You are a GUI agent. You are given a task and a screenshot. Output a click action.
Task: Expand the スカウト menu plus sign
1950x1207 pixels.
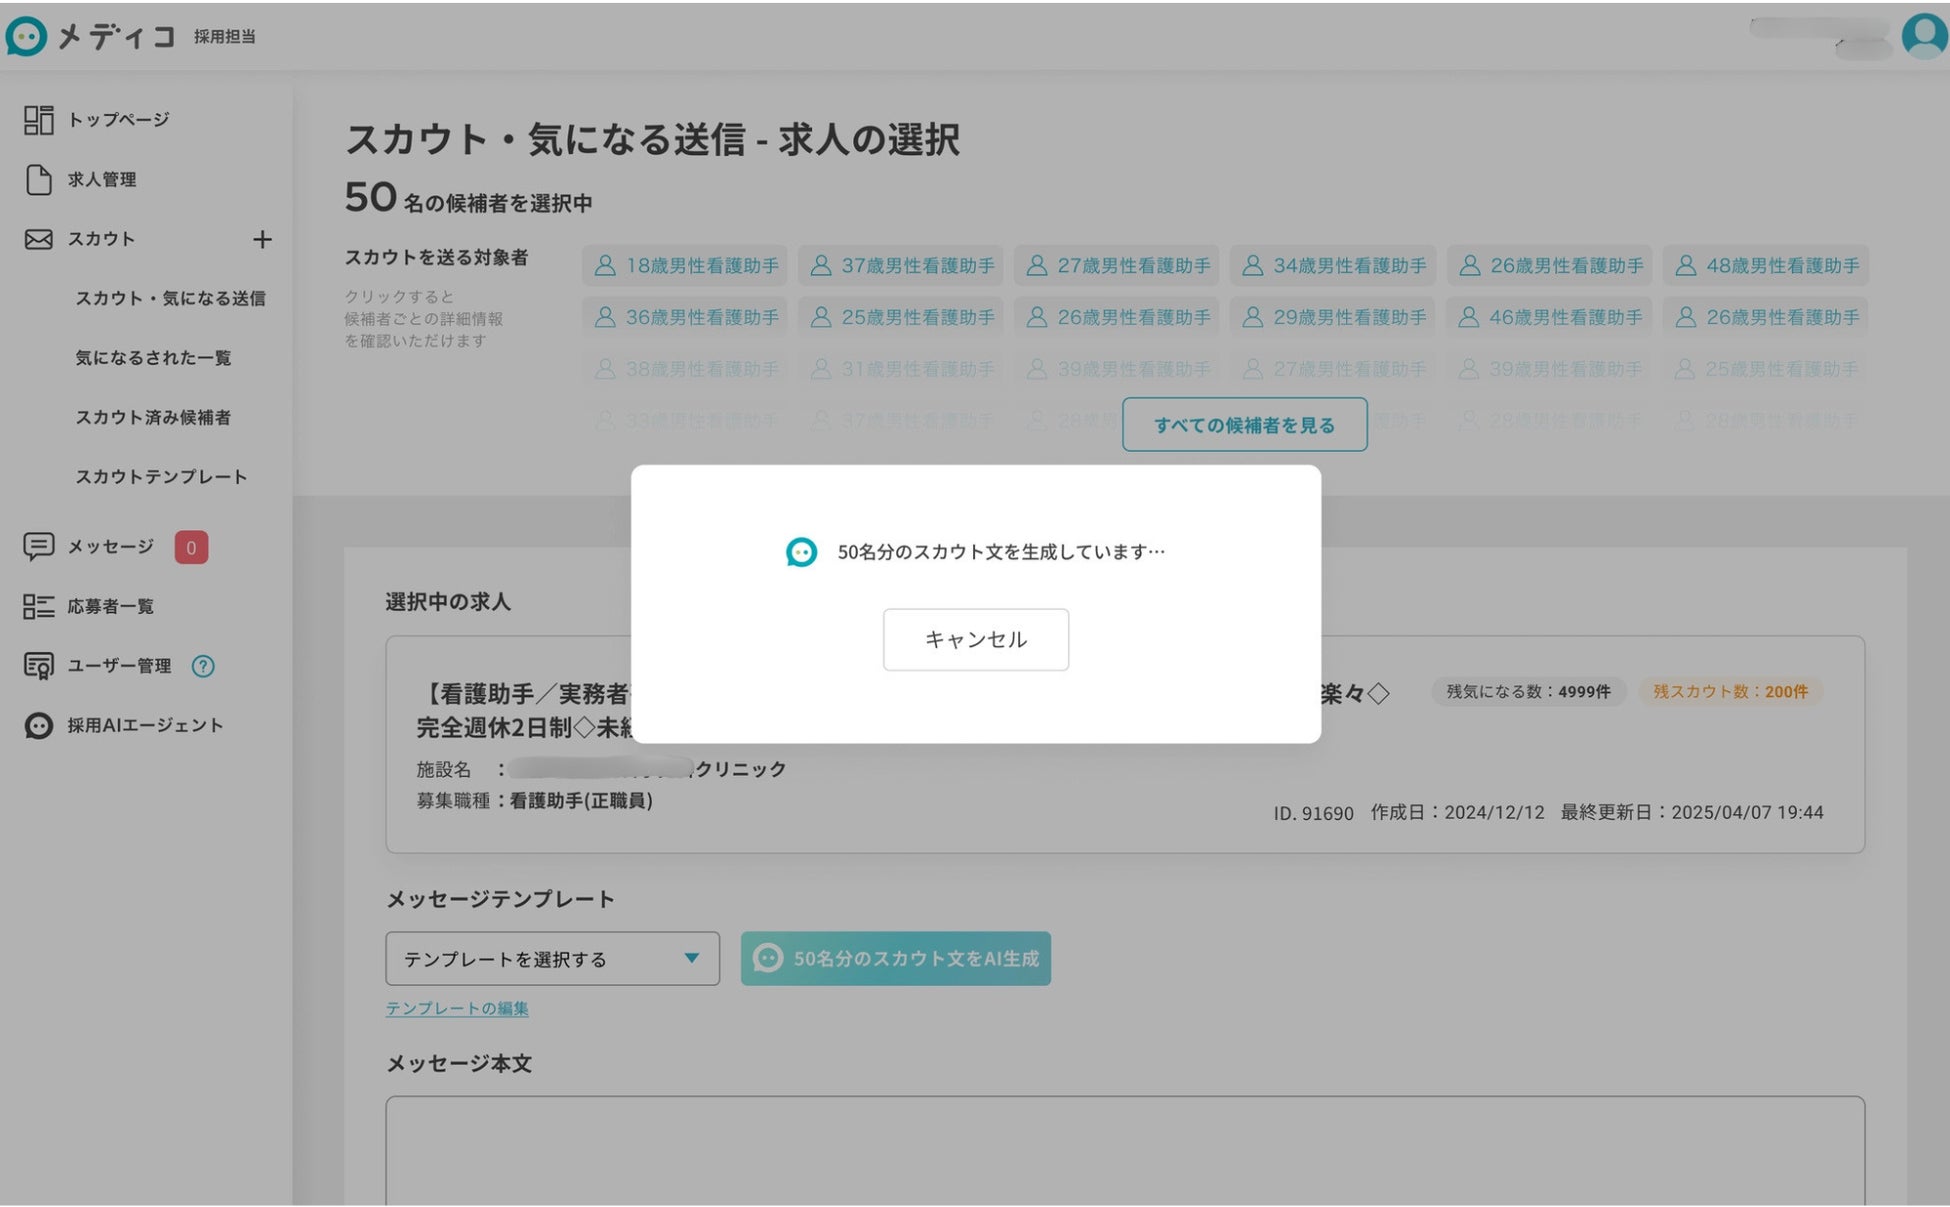click(x=262, y=240)
